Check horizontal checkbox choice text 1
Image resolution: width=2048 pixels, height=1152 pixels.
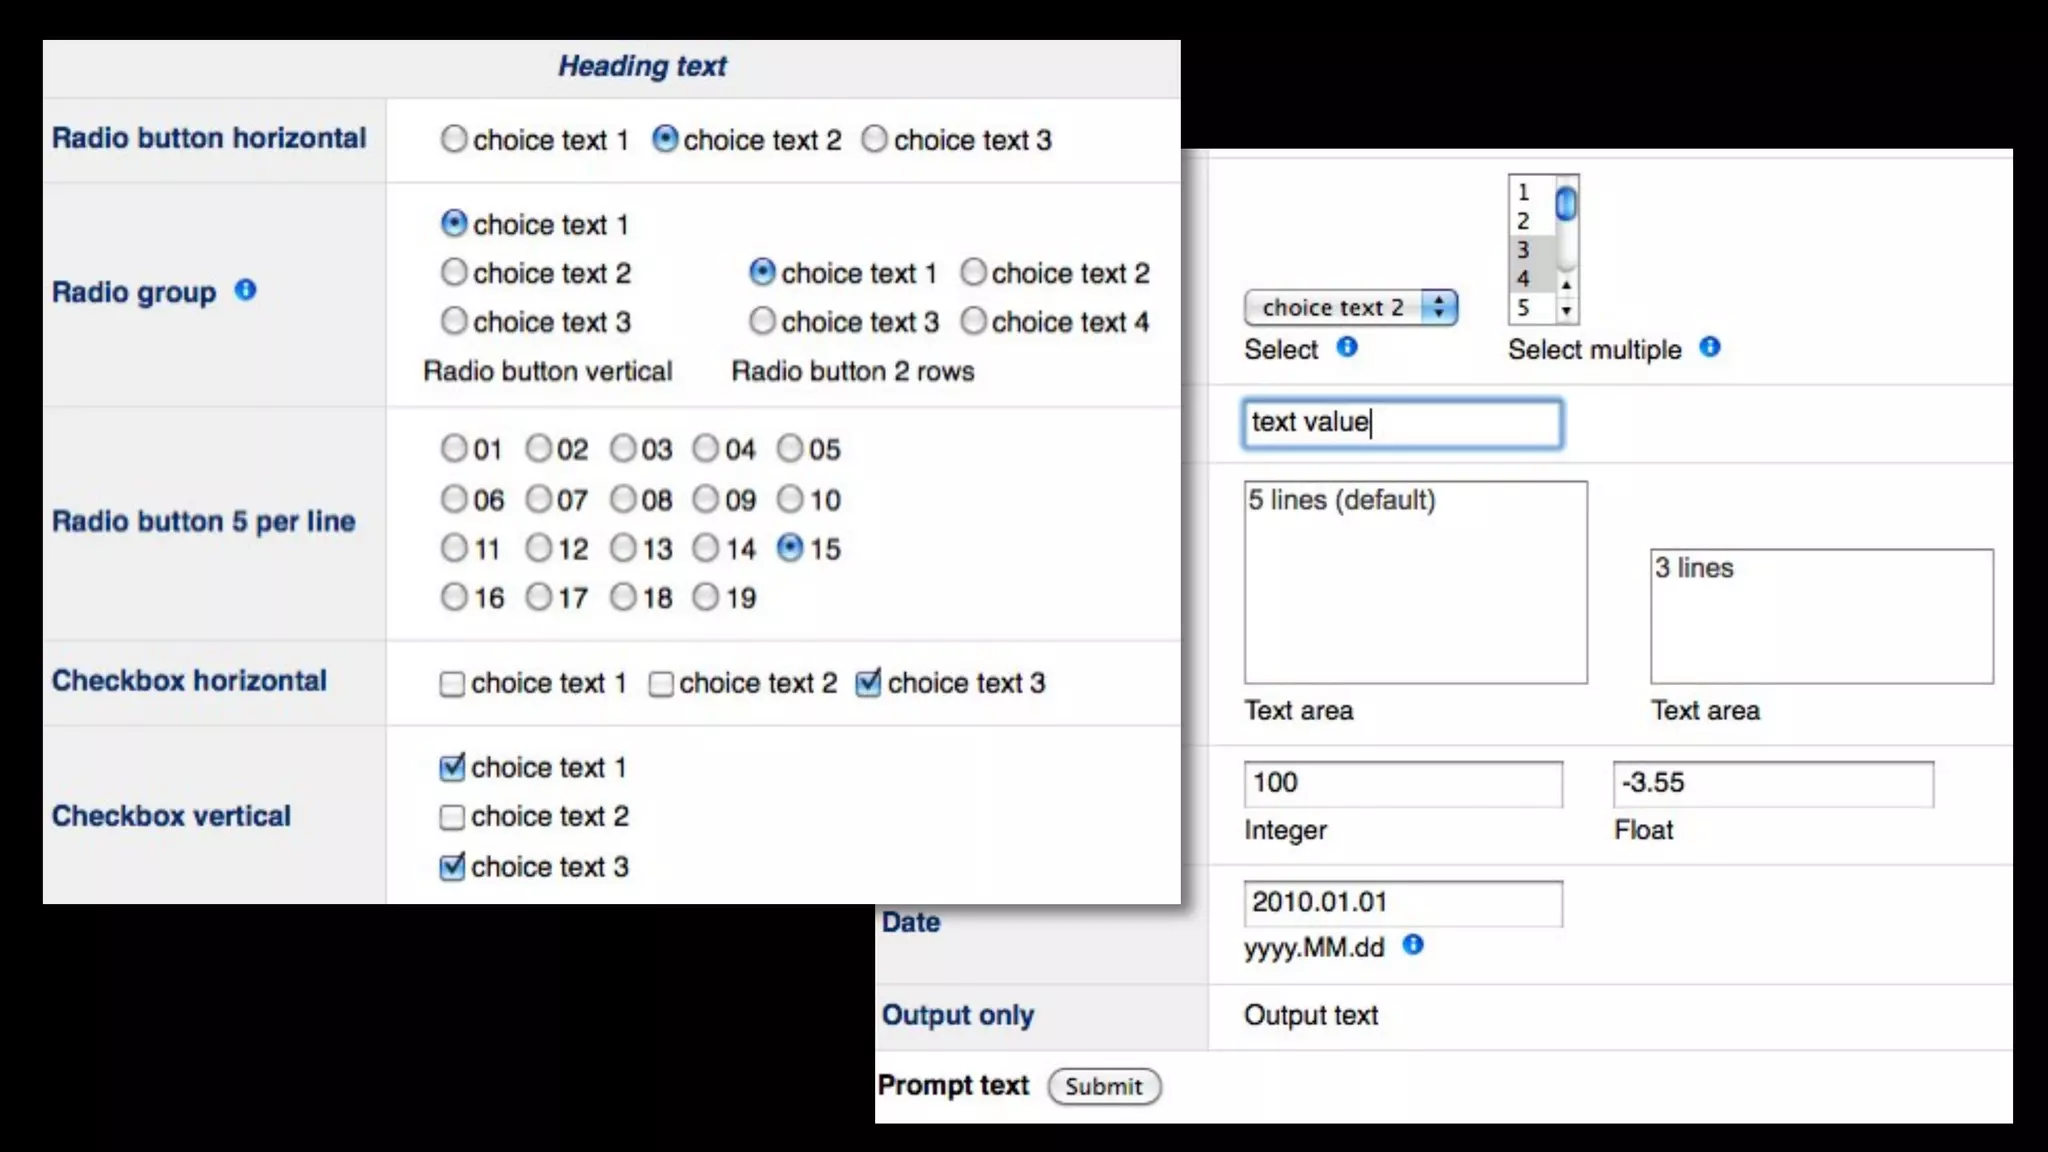tap(452, 684)
